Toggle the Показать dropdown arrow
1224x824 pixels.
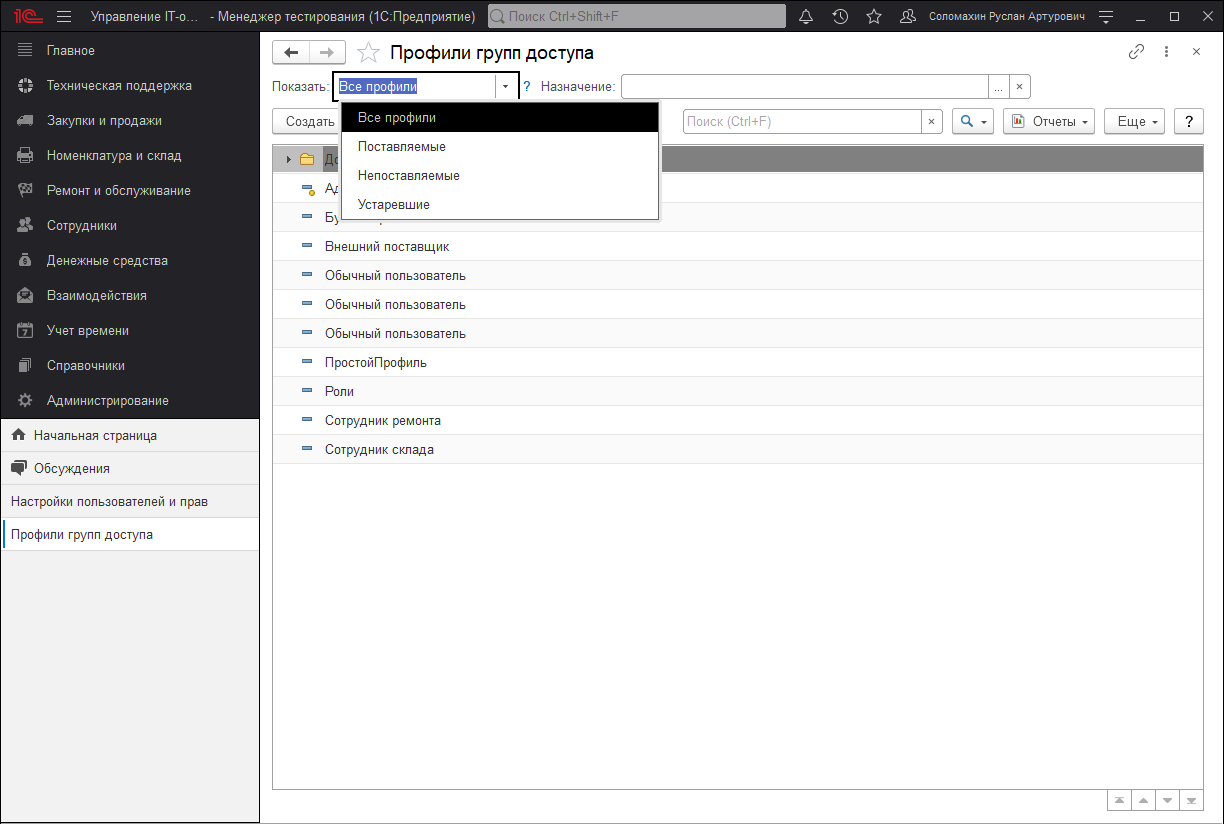point(506,87)
